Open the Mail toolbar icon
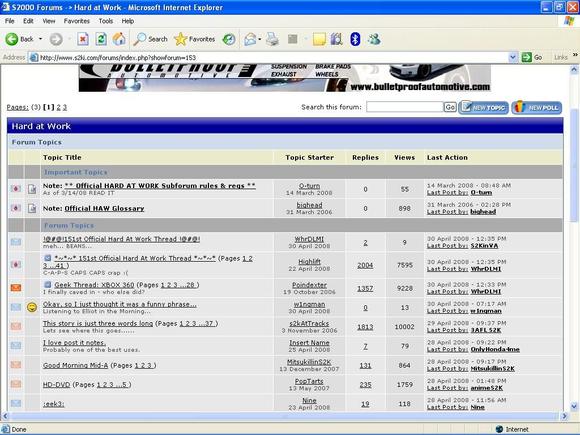Screen dimensions: 580x435 click(x=250, y=39)
